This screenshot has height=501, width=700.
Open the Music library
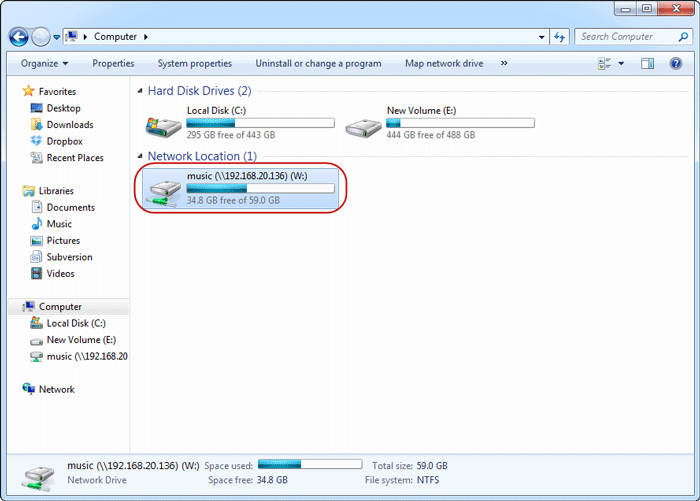point(59,224)
